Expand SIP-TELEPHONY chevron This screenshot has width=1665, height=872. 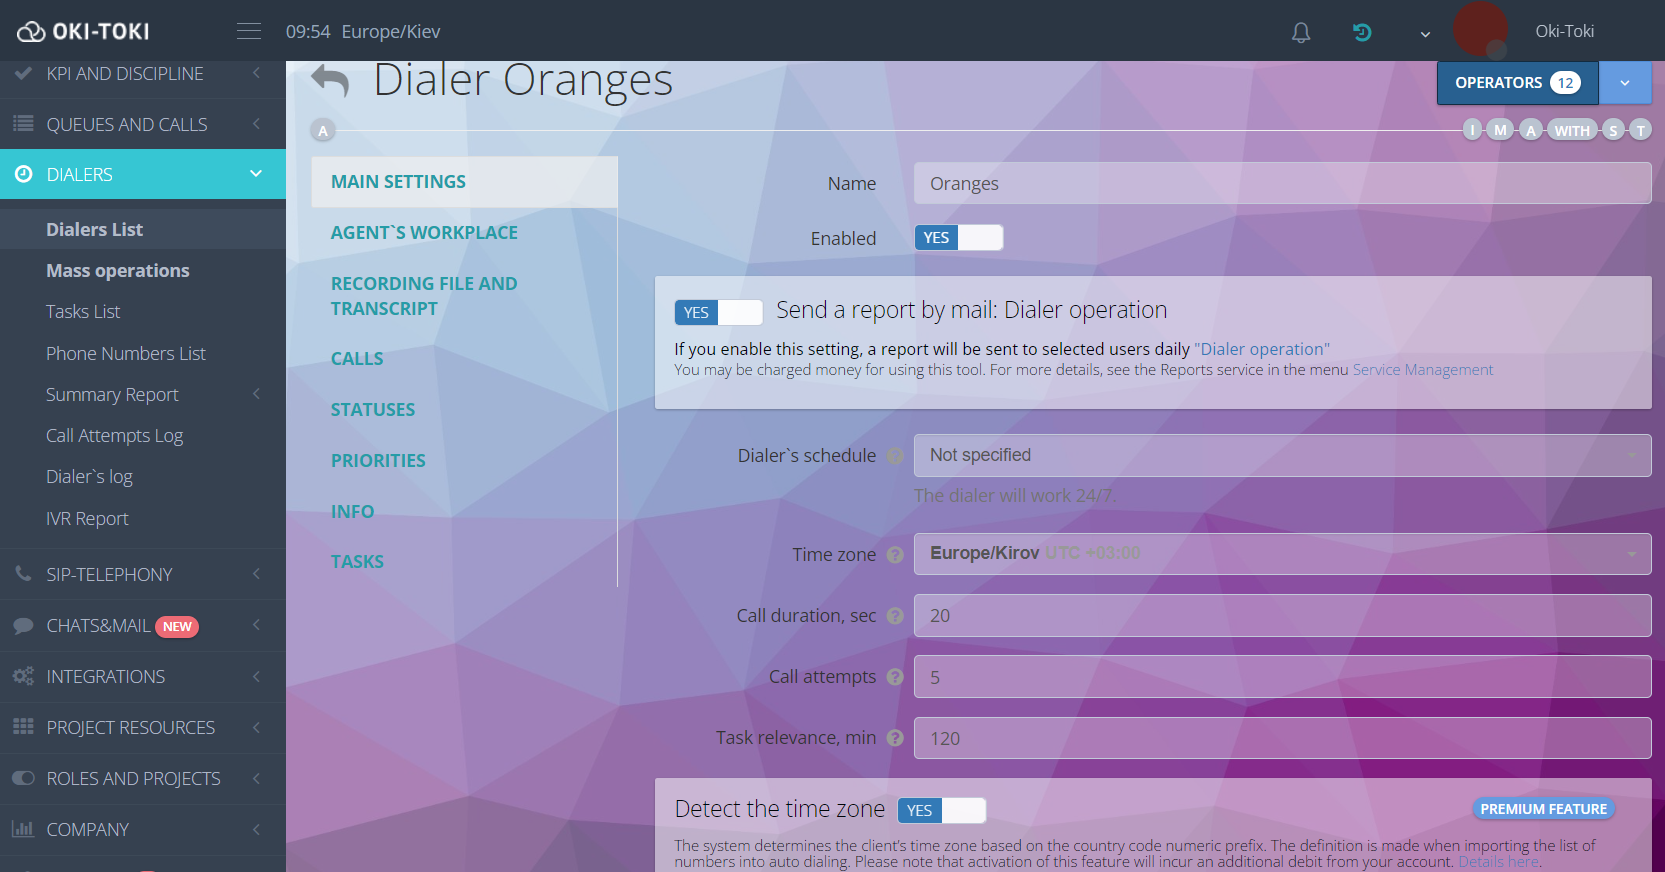(256, 574)
